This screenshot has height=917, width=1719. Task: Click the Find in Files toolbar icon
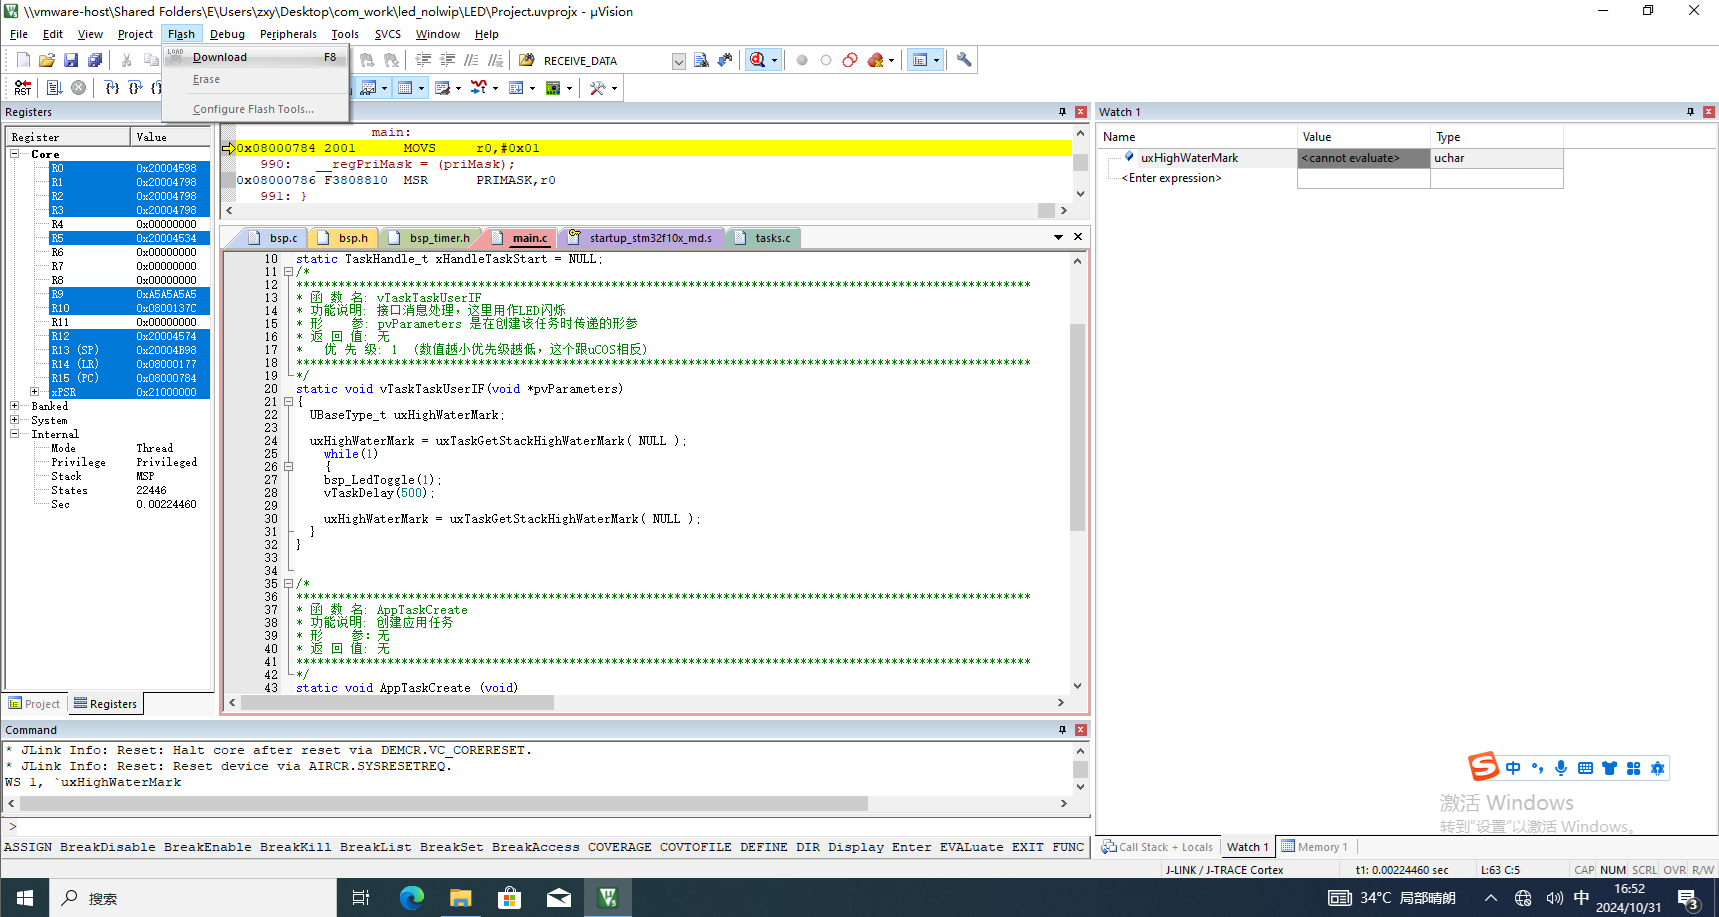pyautogui.click(x=526, y=60)
